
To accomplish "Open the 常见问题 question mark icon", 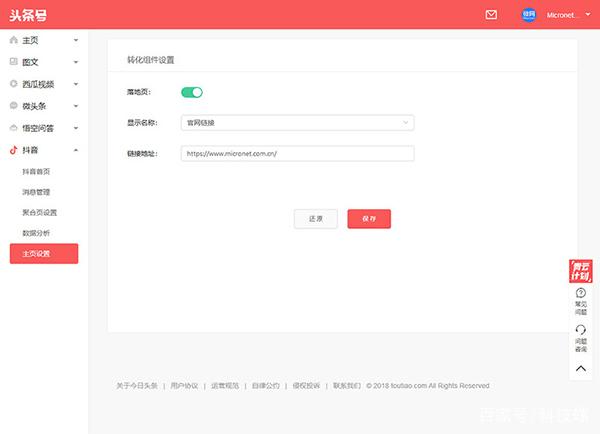I will coord(580,293).
